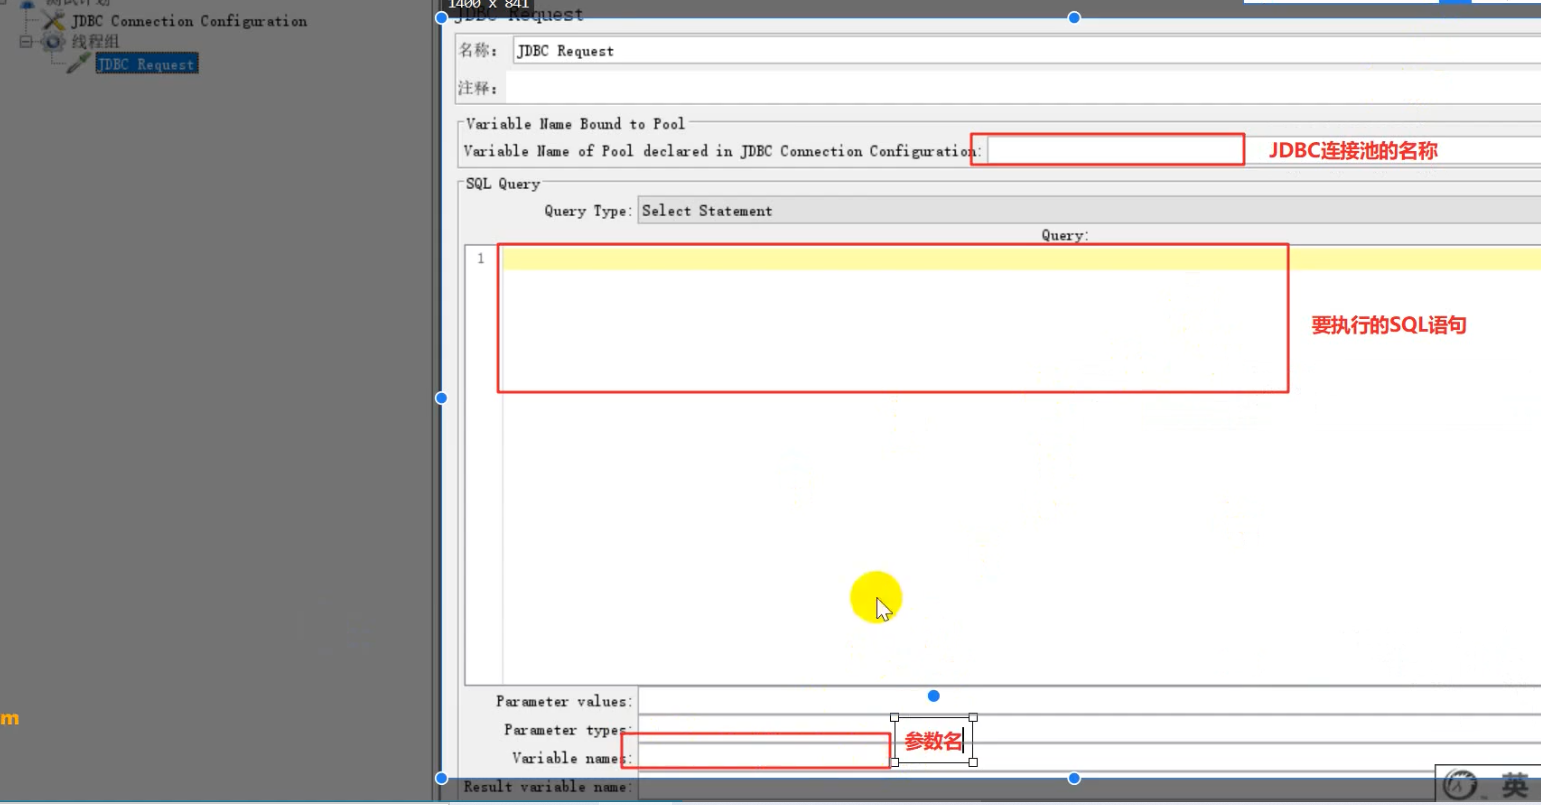
Task: Select the JDBC Request tree item
Action: 146,64
